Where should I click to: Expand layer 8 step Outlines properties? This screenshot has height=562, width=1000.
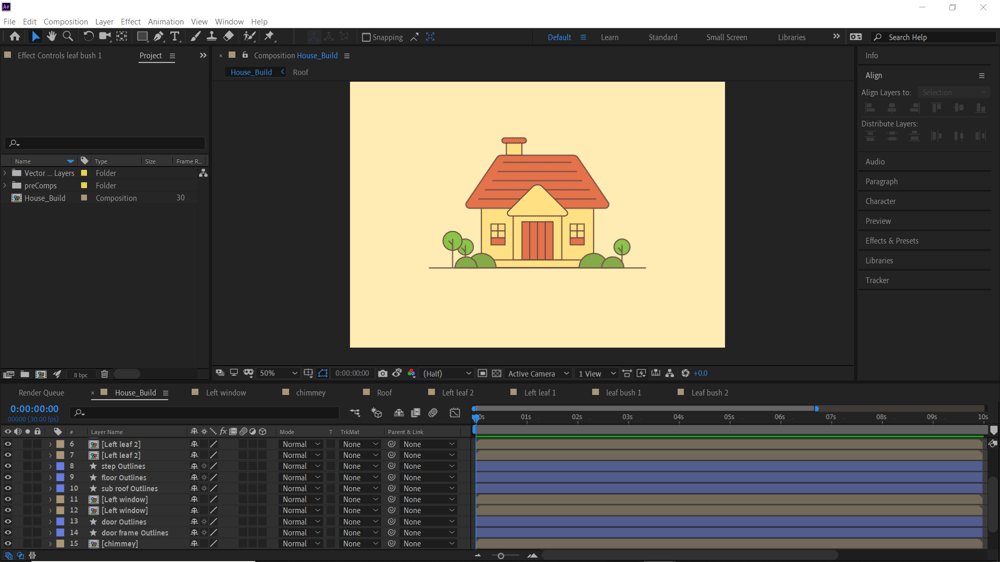pos(50,466)
